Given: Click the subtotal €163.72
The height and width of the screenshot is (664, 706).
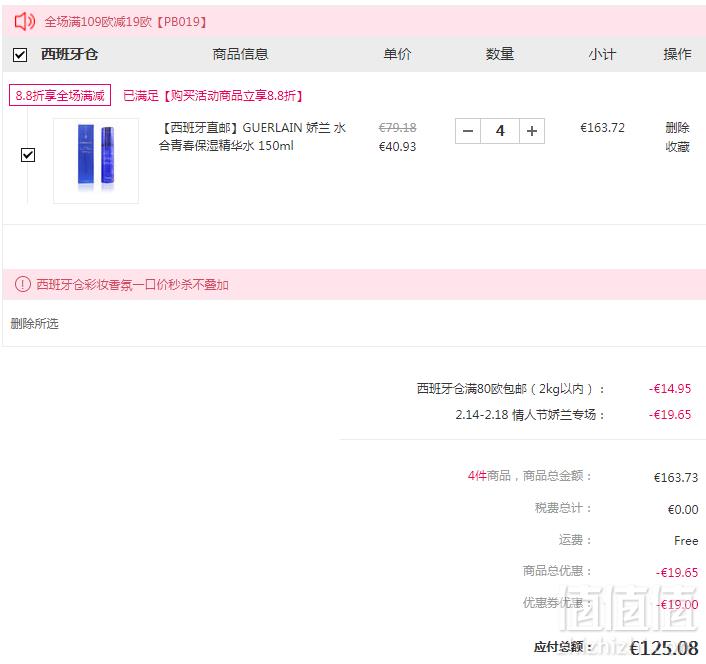Looking at the screenshot, I should (602, 128).
